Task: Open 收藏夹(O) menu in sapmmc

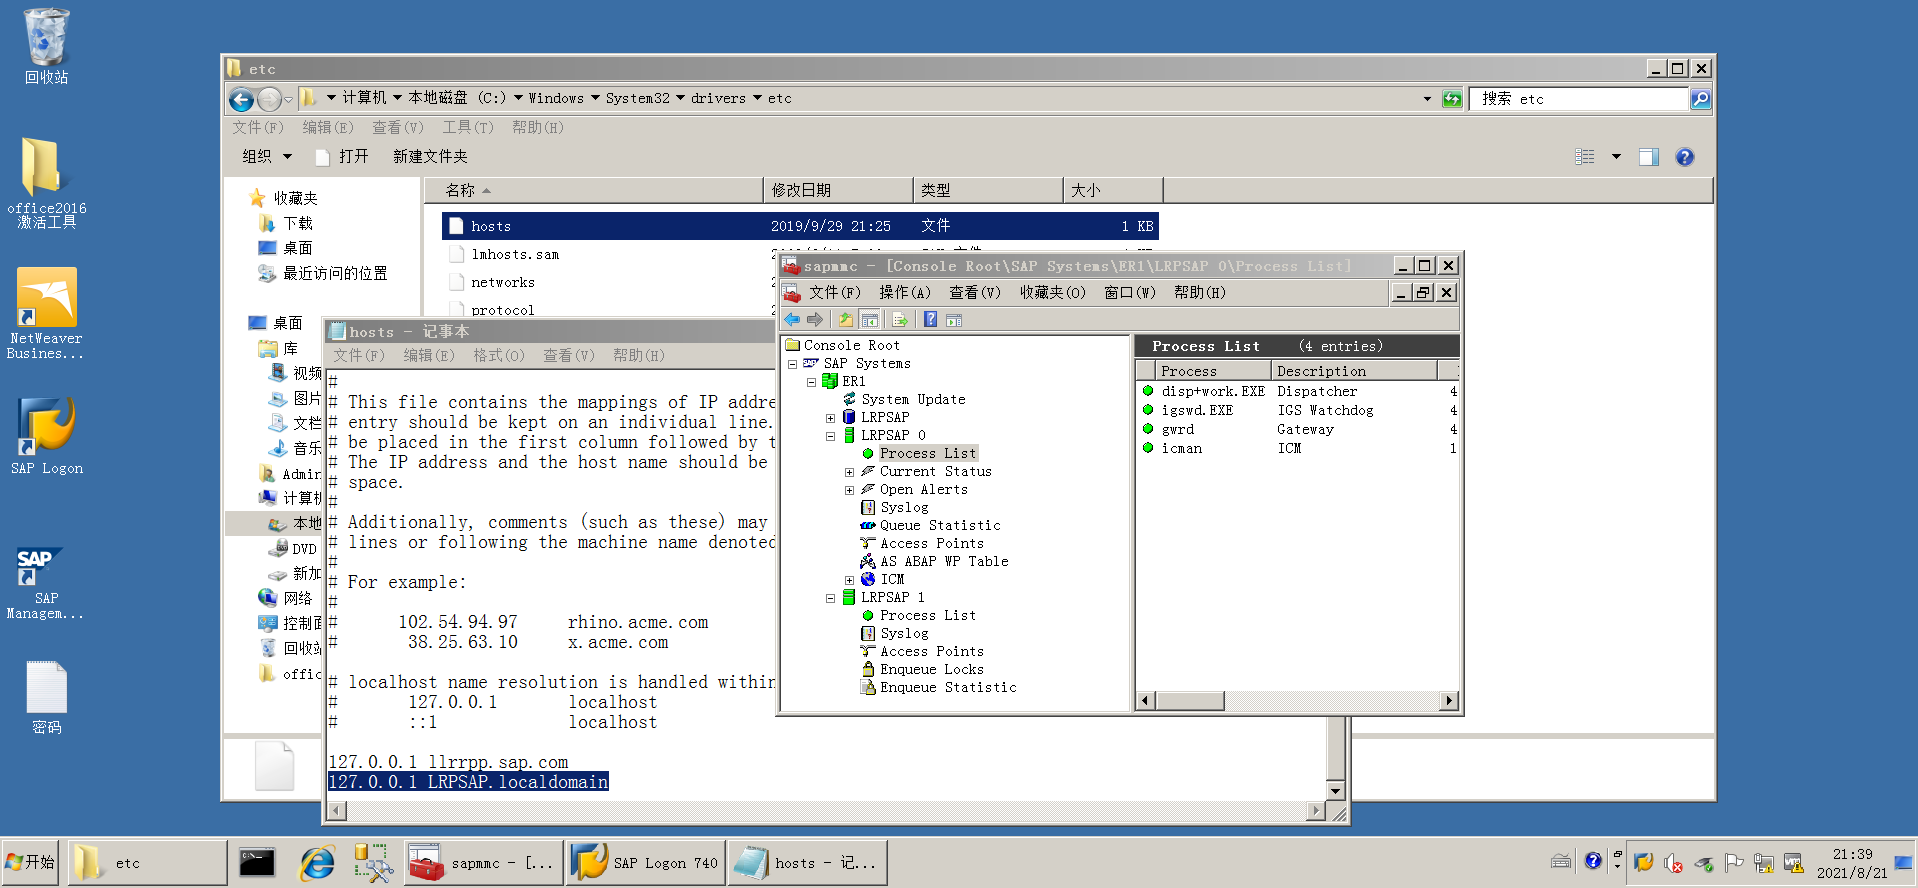Action: click(1052, 293)
